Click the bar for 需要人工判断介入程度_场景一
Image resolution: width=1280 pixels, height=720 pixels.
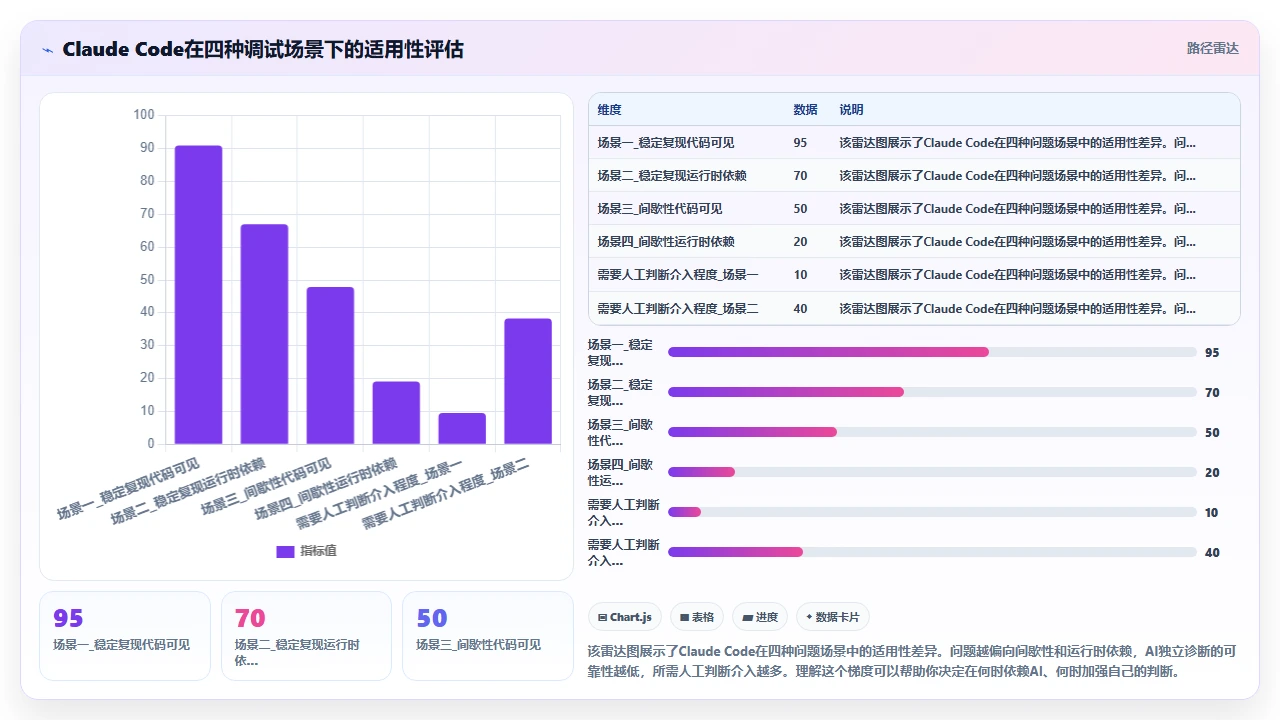(462, 428)
